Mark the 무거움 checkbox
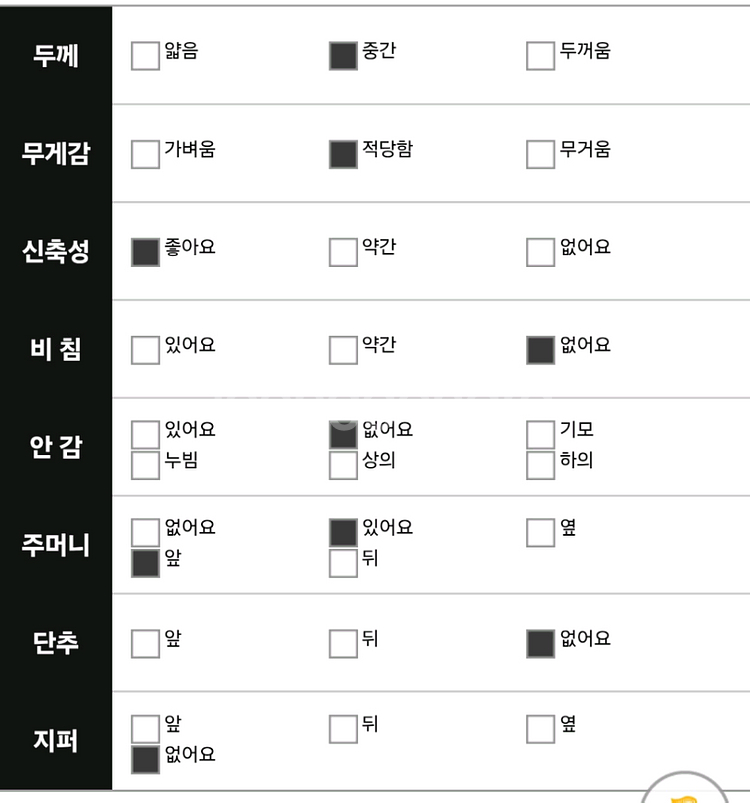 click(540, 154)
